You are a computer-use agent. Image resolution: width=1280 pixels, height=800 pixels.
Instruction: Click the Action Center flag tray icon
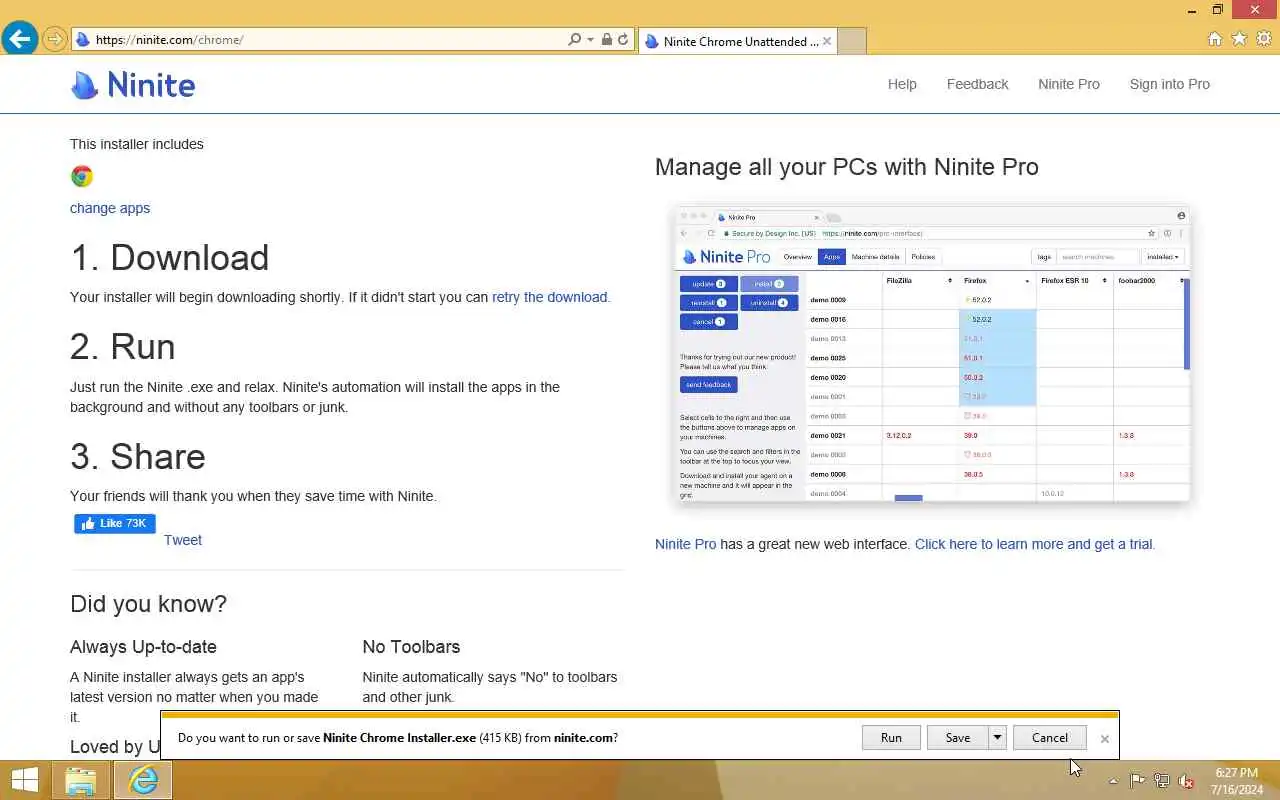click(x=1138, y=781)
